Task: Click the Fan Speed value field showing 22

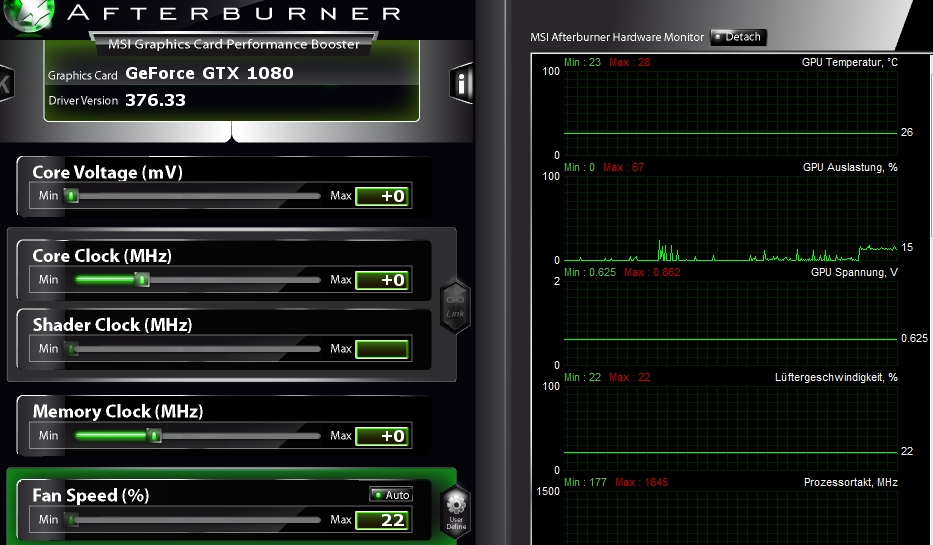Action: coord(382,520)
